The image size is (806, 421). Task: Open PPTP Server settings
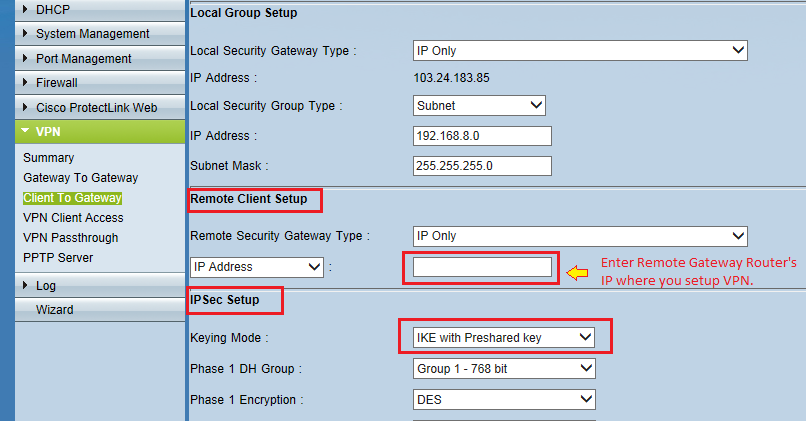click(x=58, y=258)
